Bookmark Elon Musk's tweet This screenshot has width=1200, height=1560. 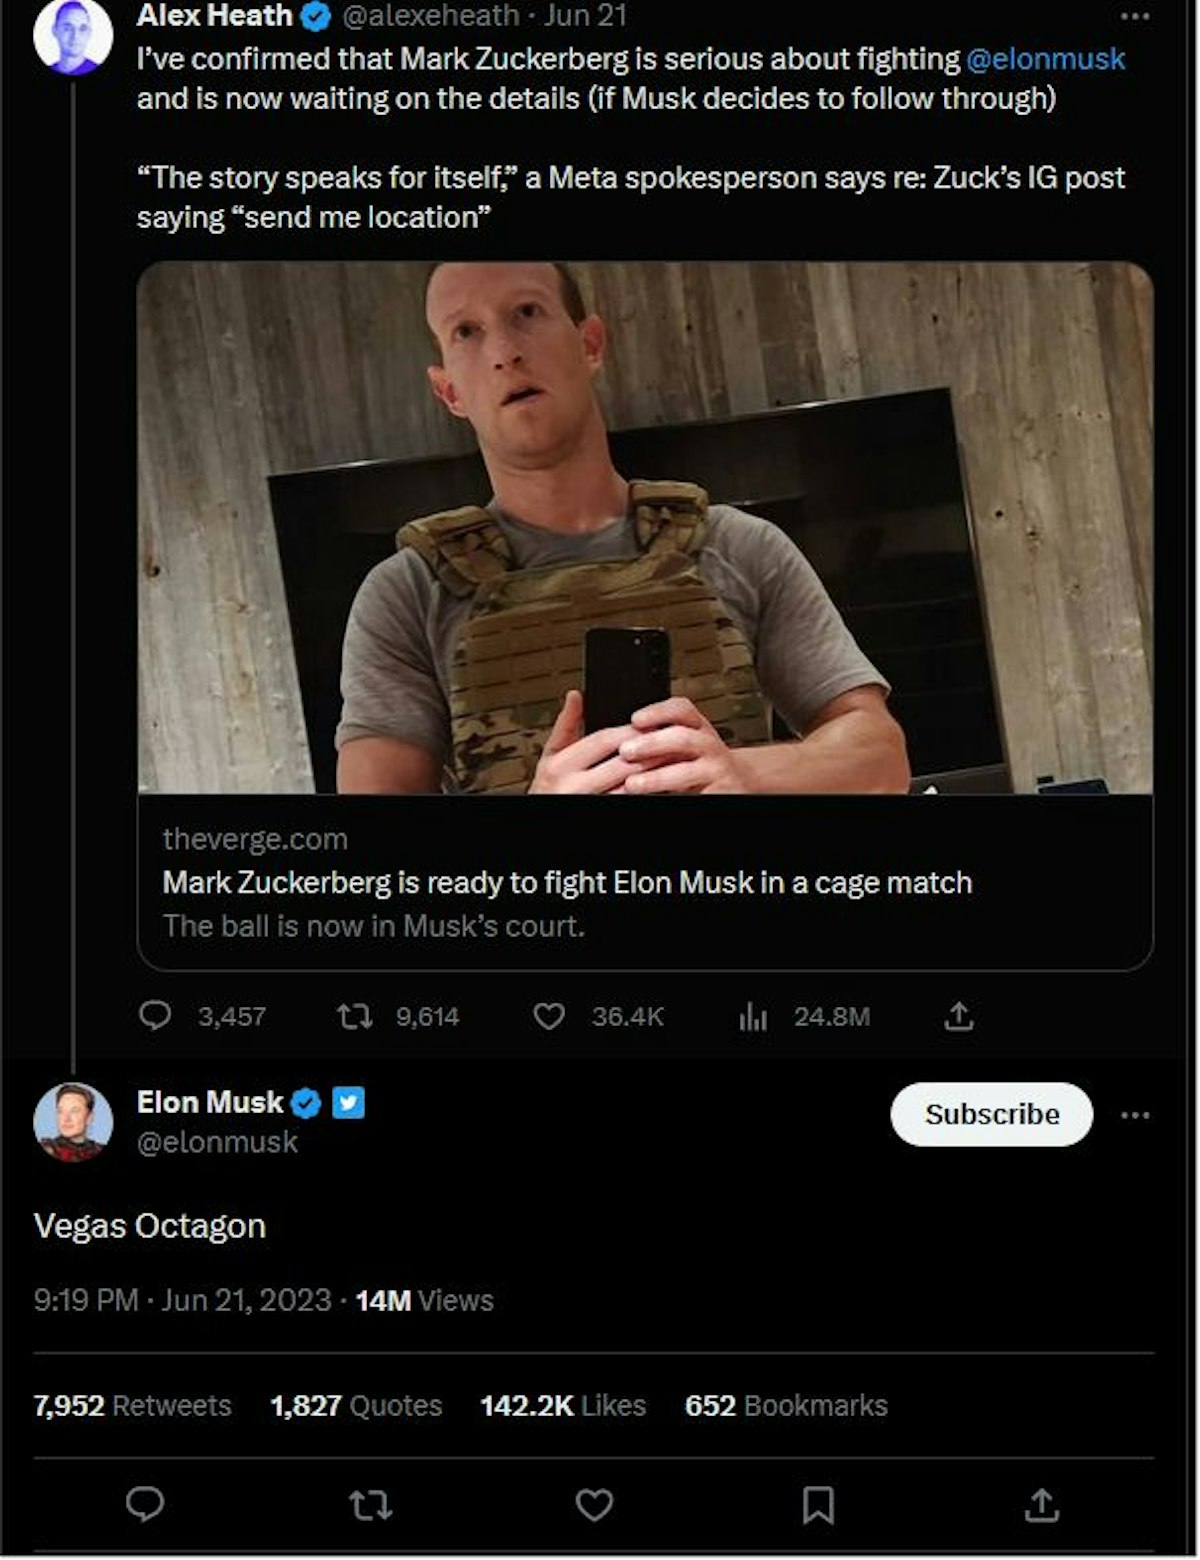[818, 1504]
